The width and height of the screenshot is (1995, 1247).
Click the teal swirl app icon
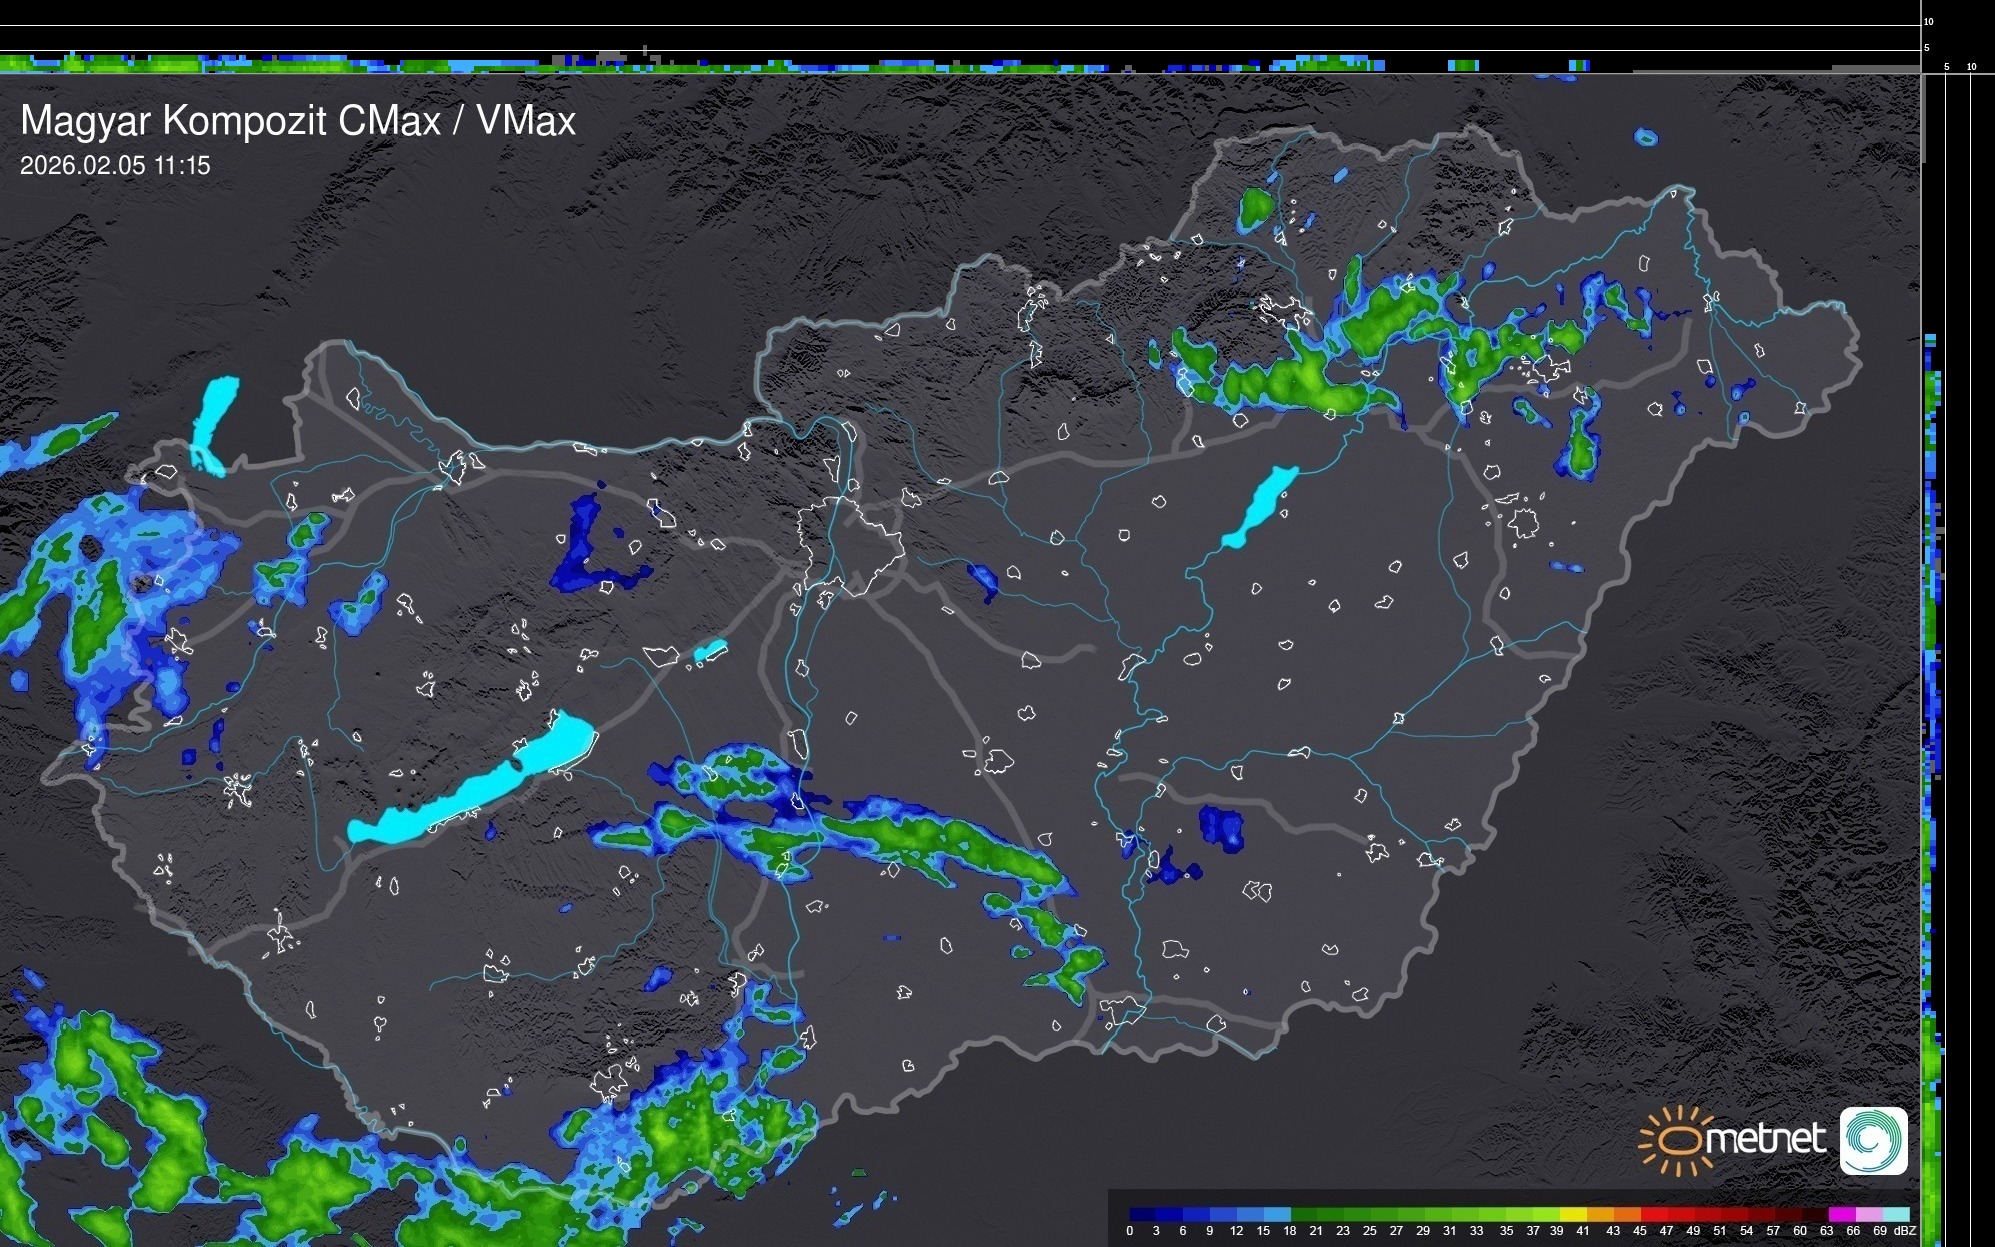(x=1873, y=1140)
